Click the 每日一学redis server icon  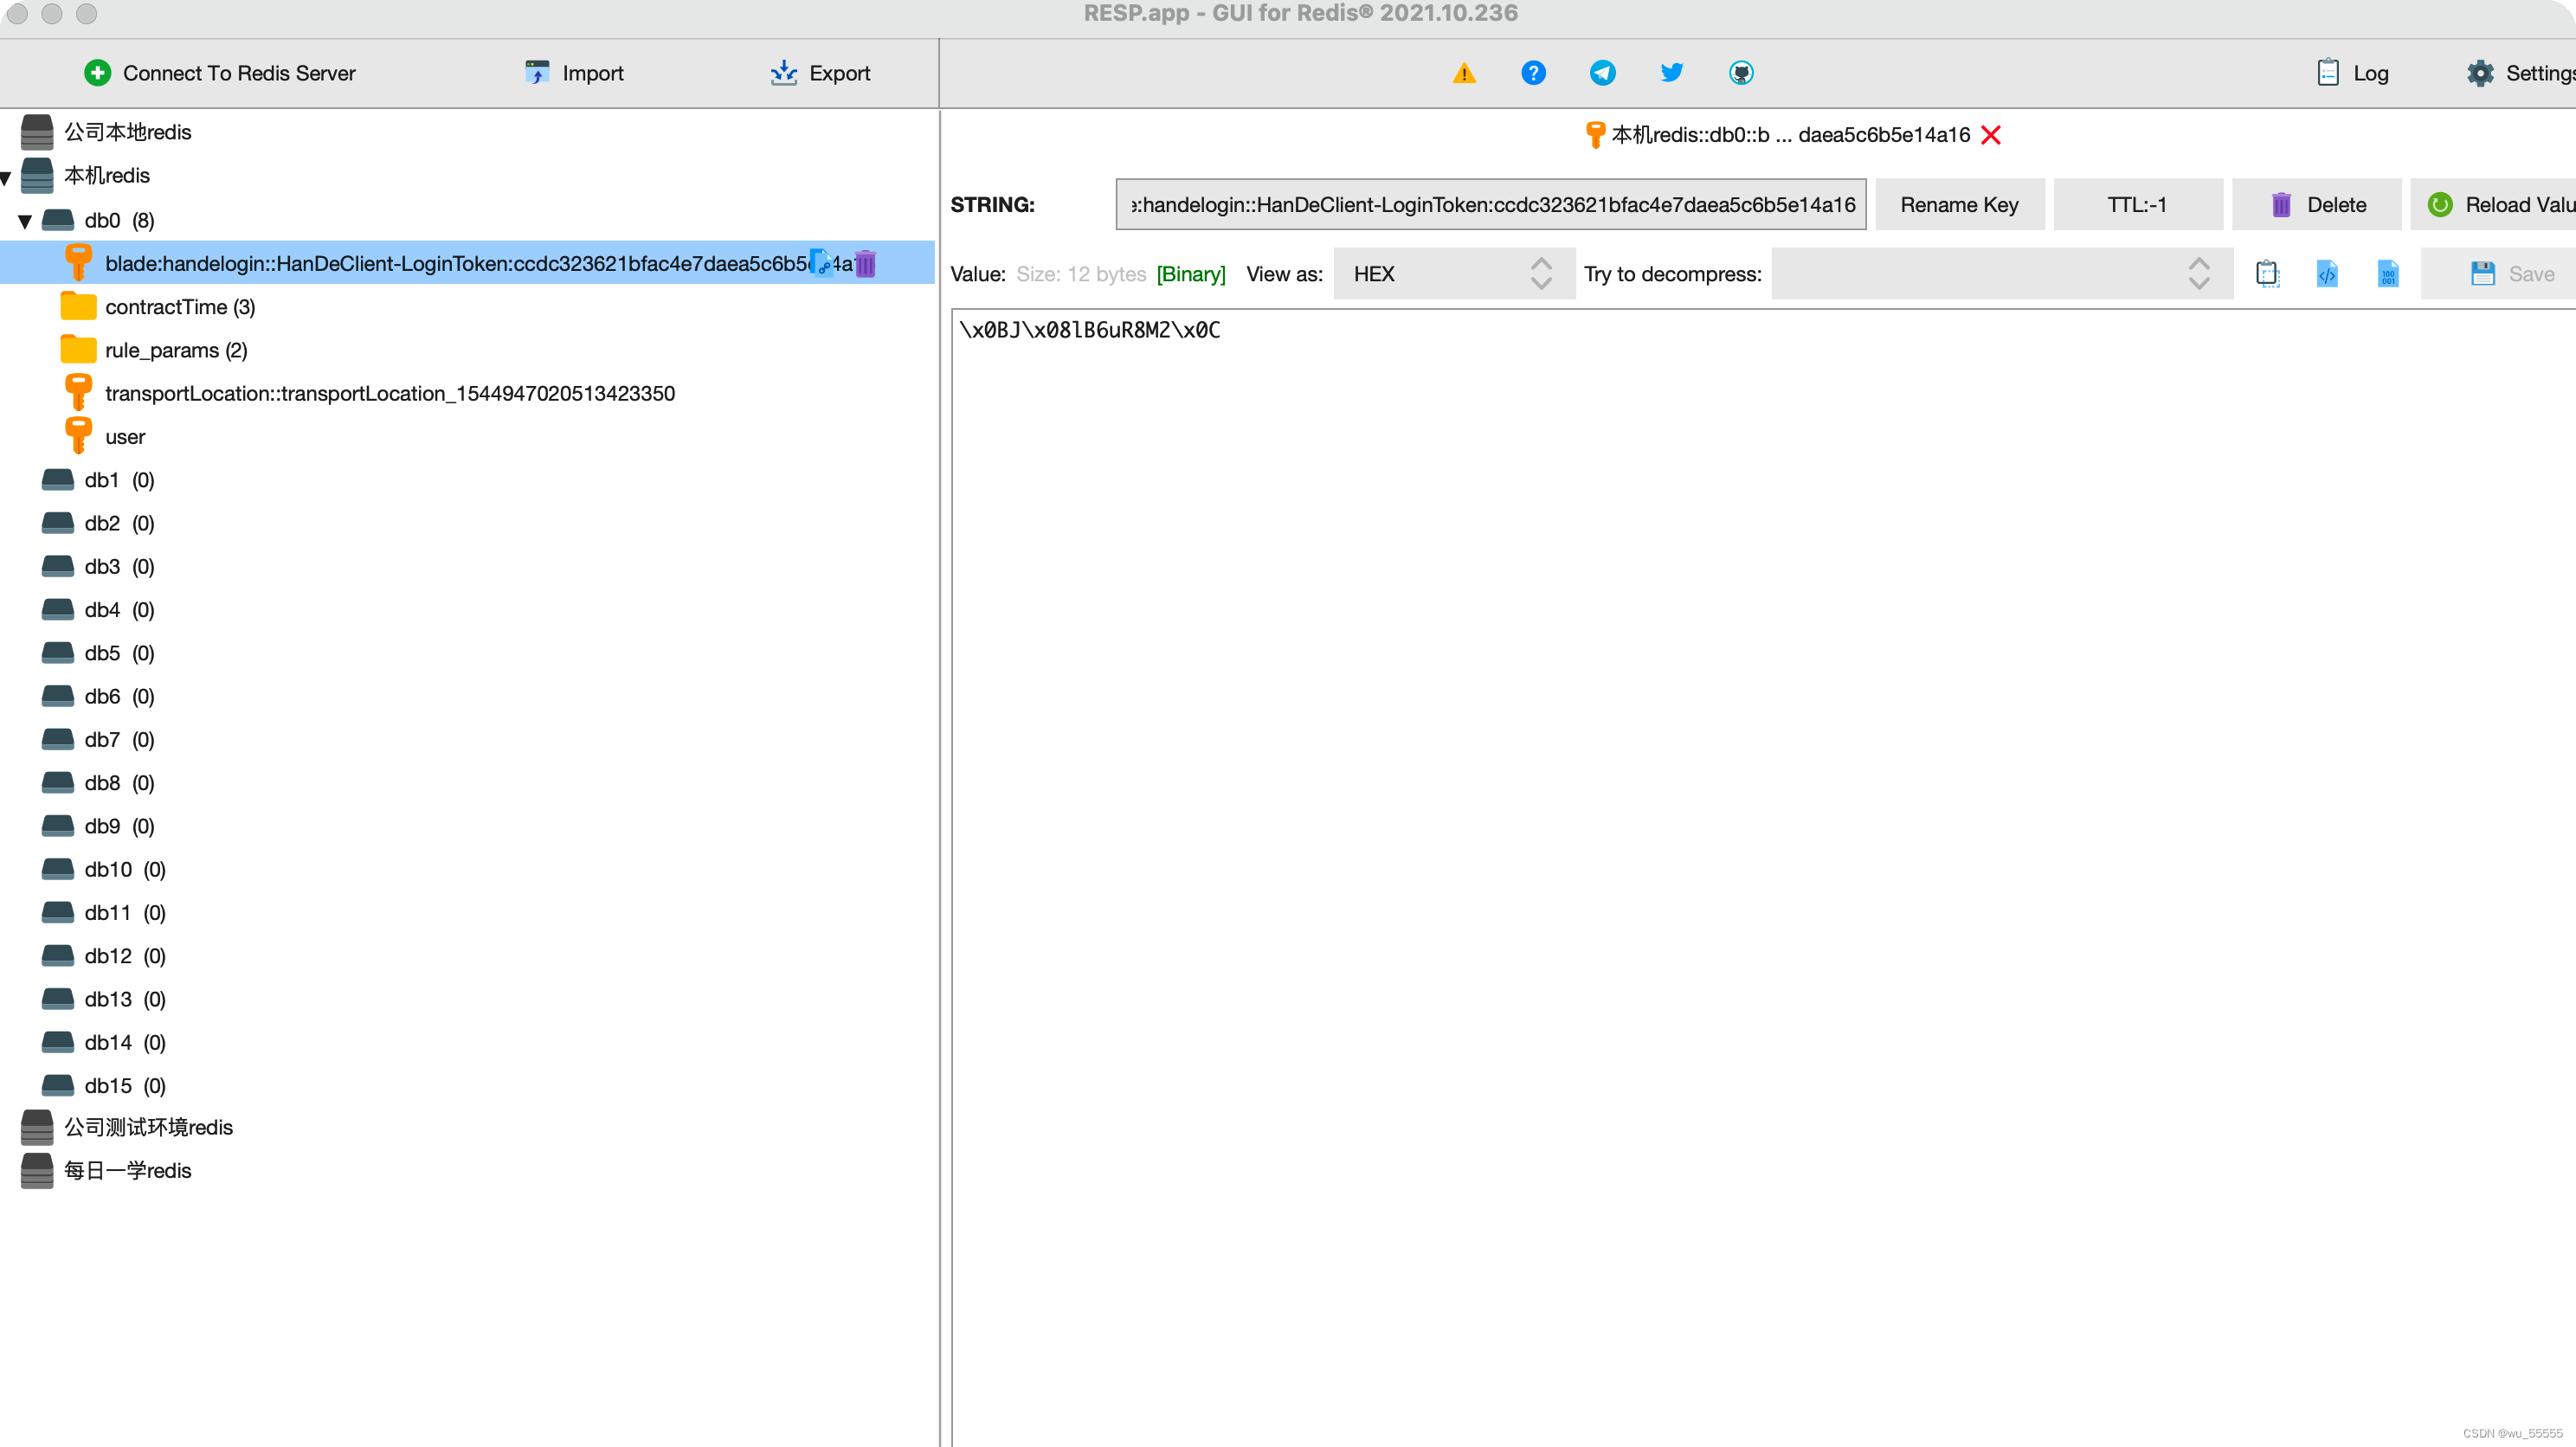(x=37, y=1171)
